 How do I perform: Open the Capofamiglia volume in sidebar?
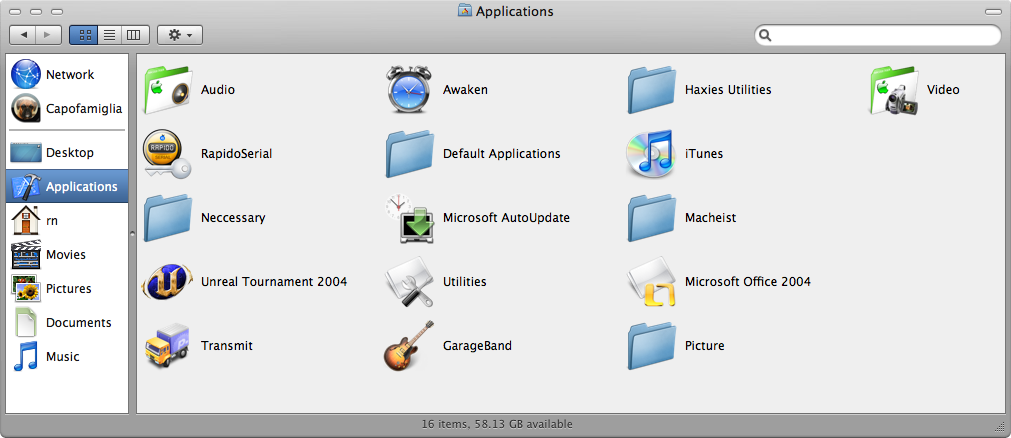67,108
